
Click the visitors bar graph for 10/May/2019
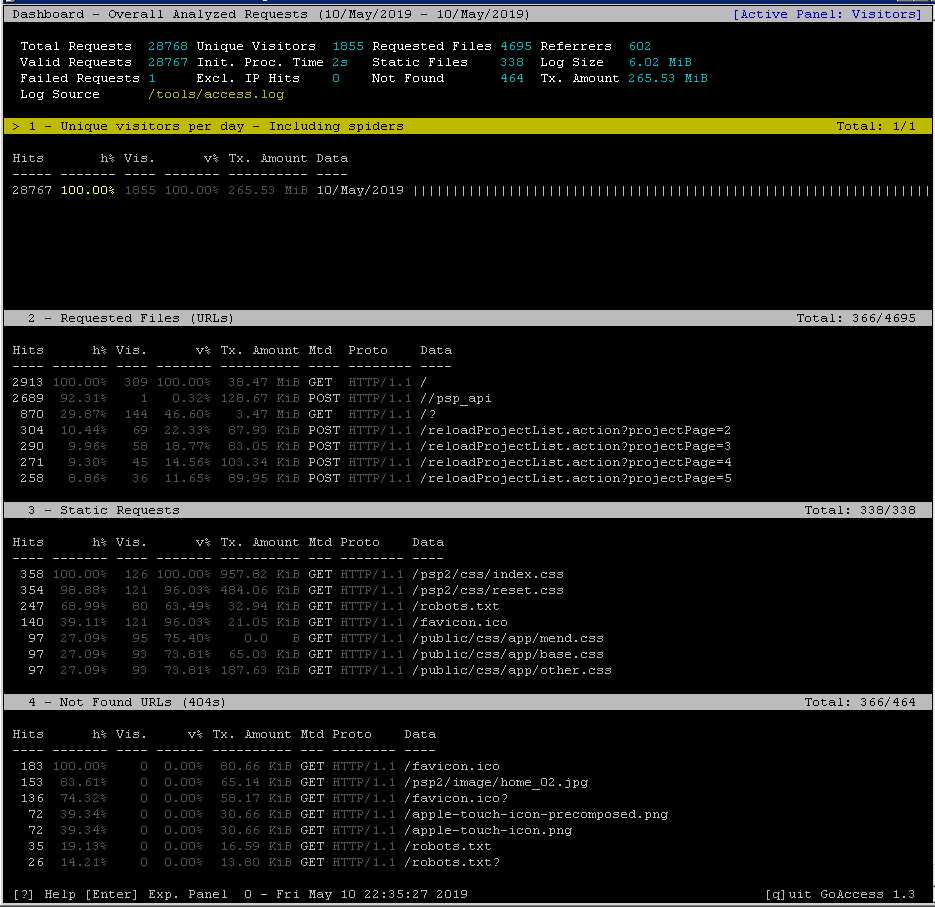[671, 191]
